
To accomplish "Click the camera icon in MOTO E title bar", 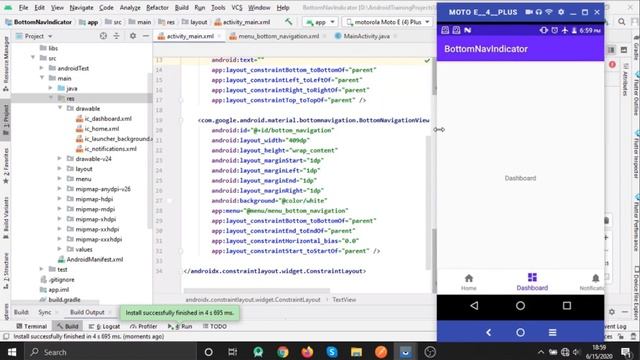I will 529,12.
